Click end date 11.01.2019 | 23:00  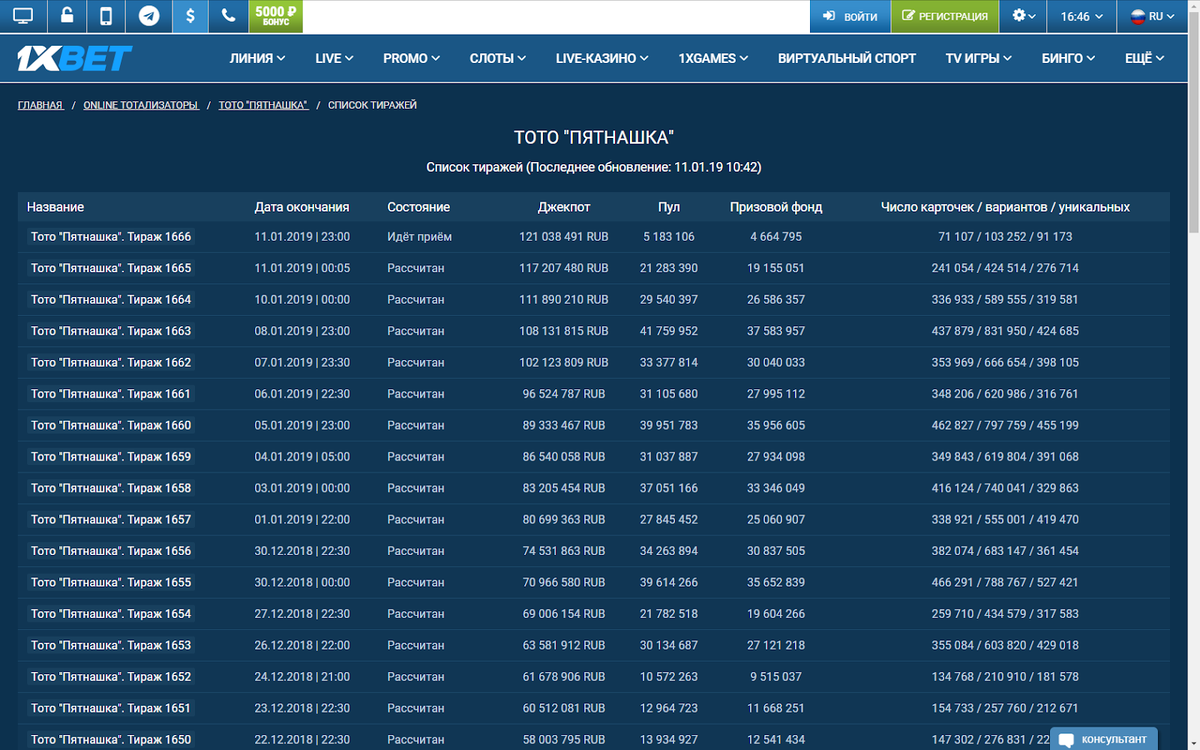point(302,237)
